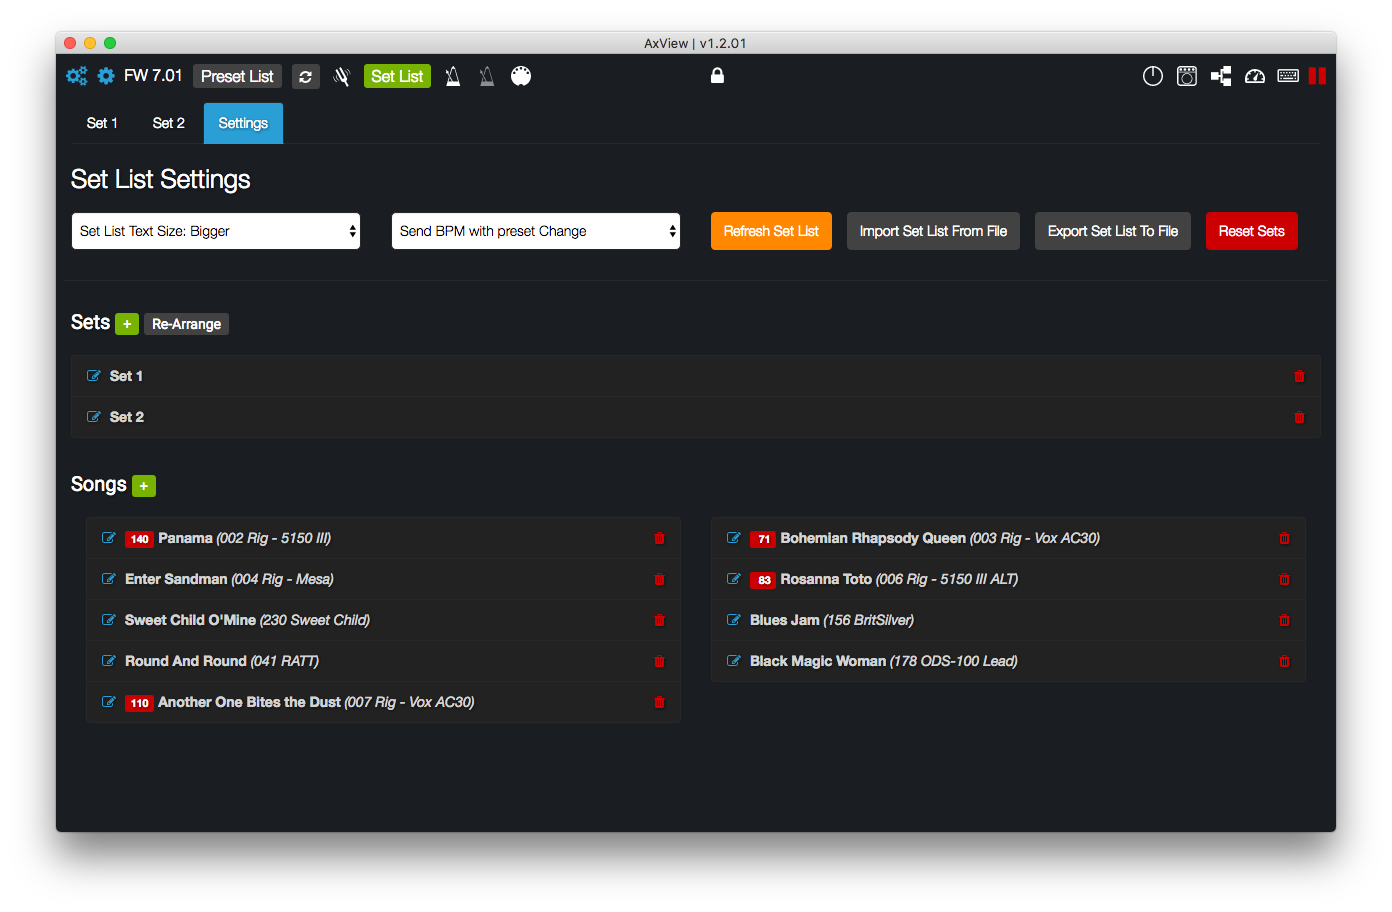Click the dimmed second metronome icon
This screenshot has width=1392, height=912.
click(487, 77)
